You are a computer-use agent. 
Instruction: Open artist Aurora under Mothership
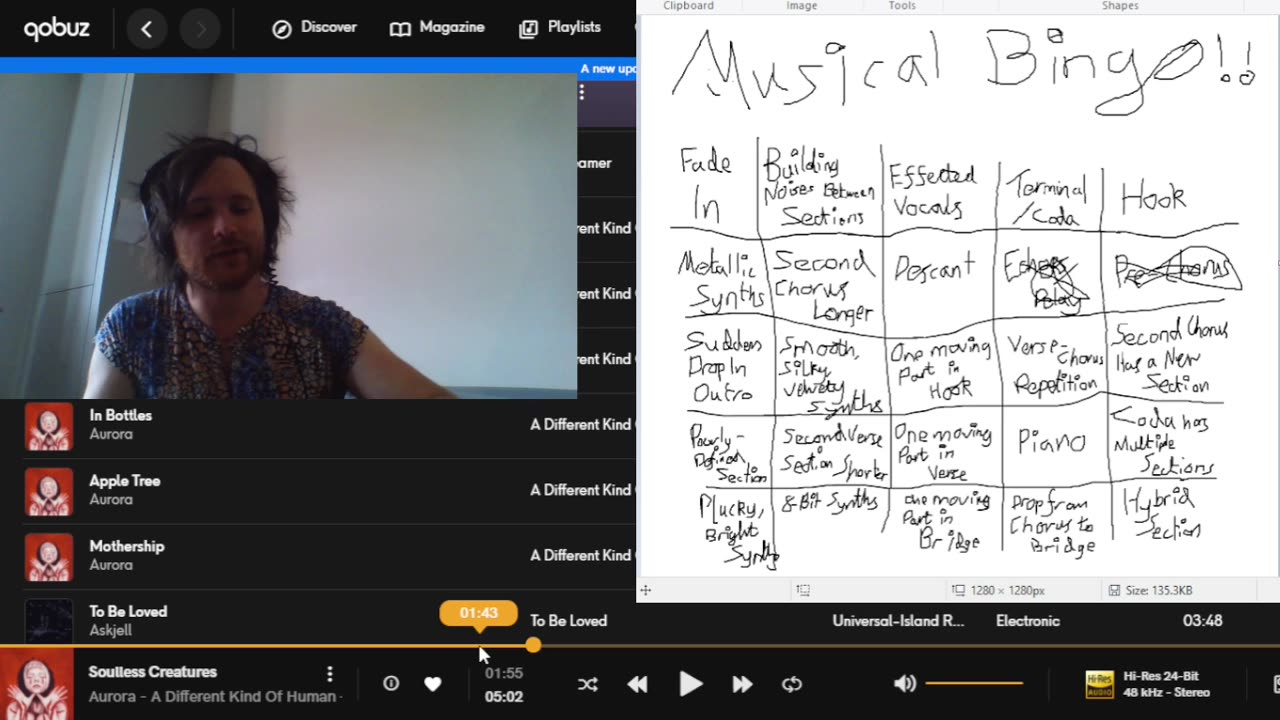point(111,565)
